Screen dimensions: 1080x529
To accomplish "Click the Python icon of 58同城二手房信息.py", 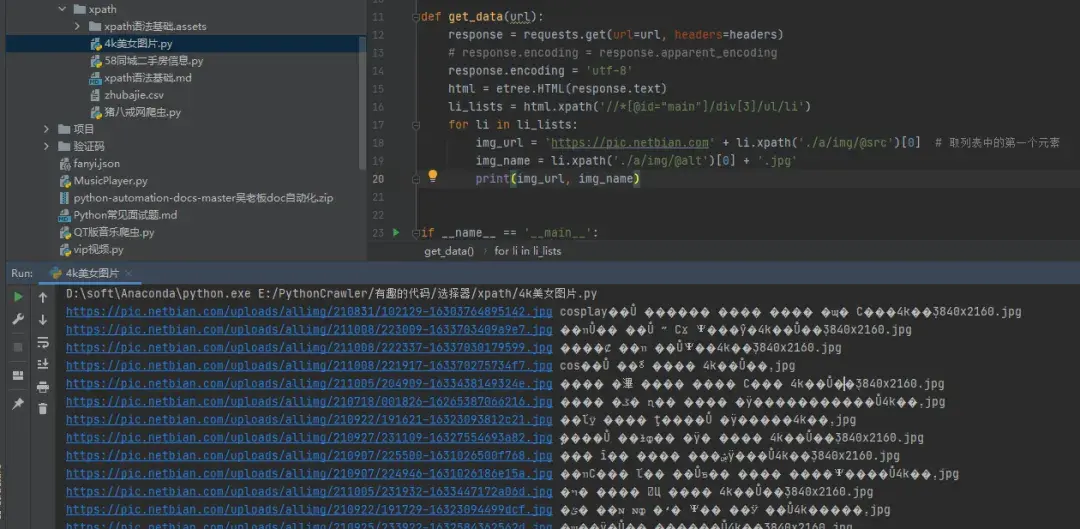I will click(96, 61).
